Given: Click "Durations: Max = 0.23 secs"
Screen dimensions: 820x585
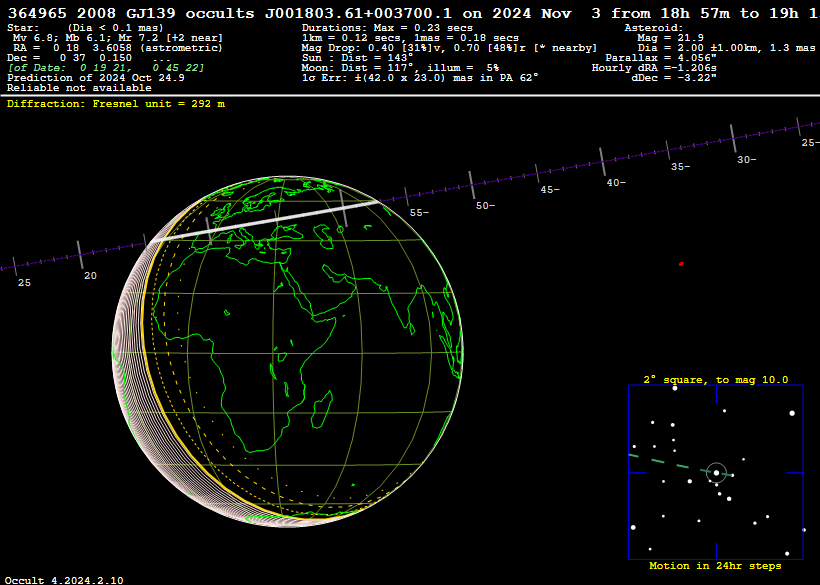Looking at the screenshot, I should (387, 28).
